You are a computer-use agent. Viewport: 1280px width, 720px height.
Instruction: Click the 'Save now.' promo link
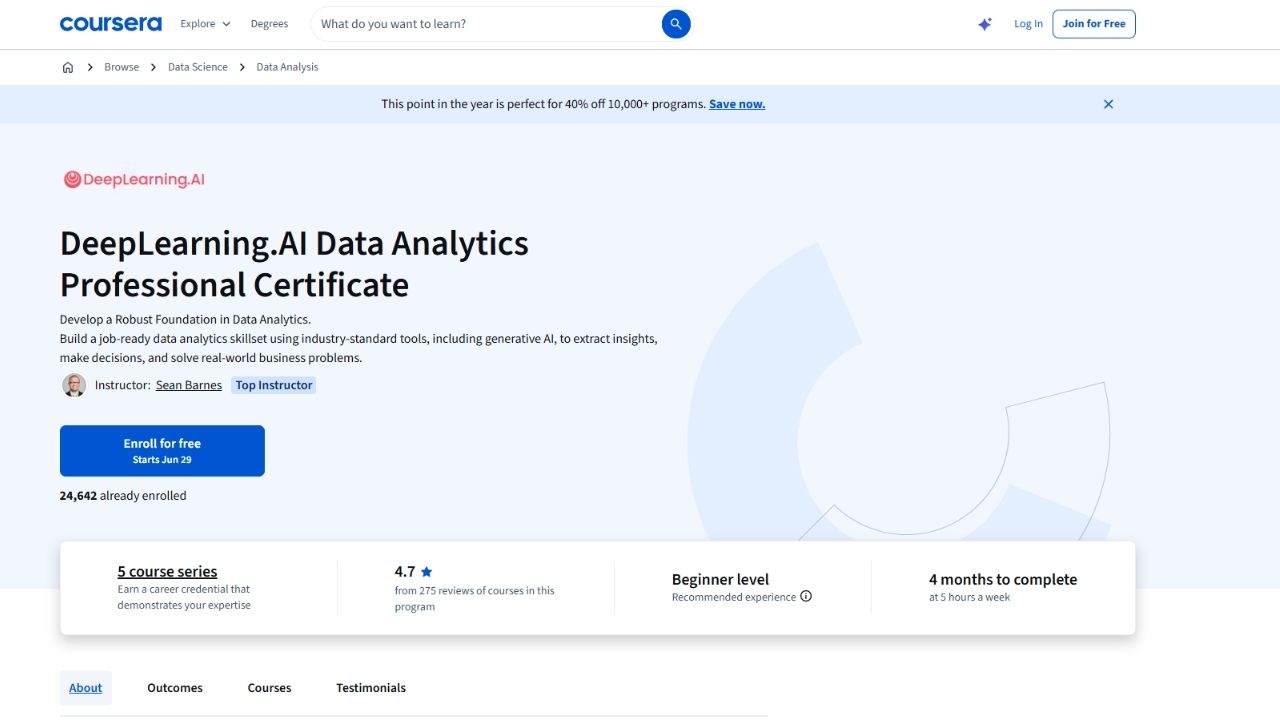[737, 104]
